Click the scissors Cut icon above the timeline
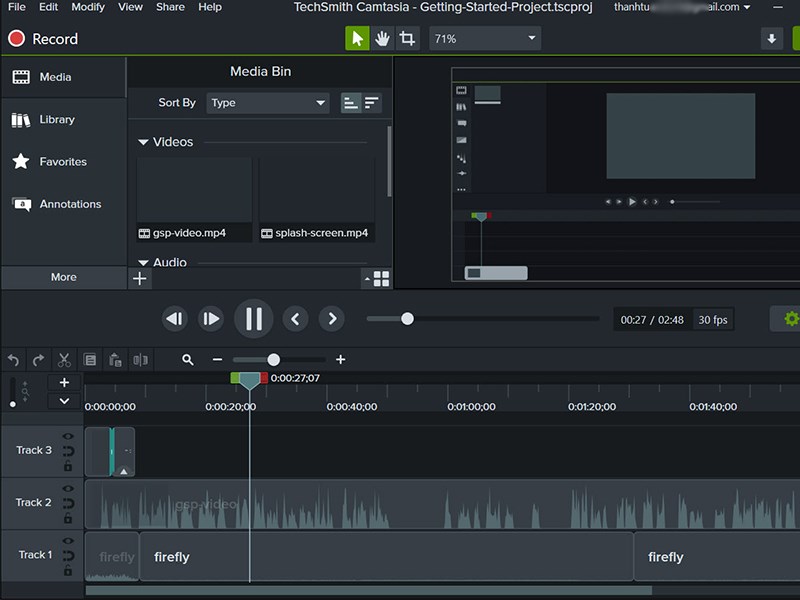Viewport: 800px width, 600px height. [x=64, y=360]
